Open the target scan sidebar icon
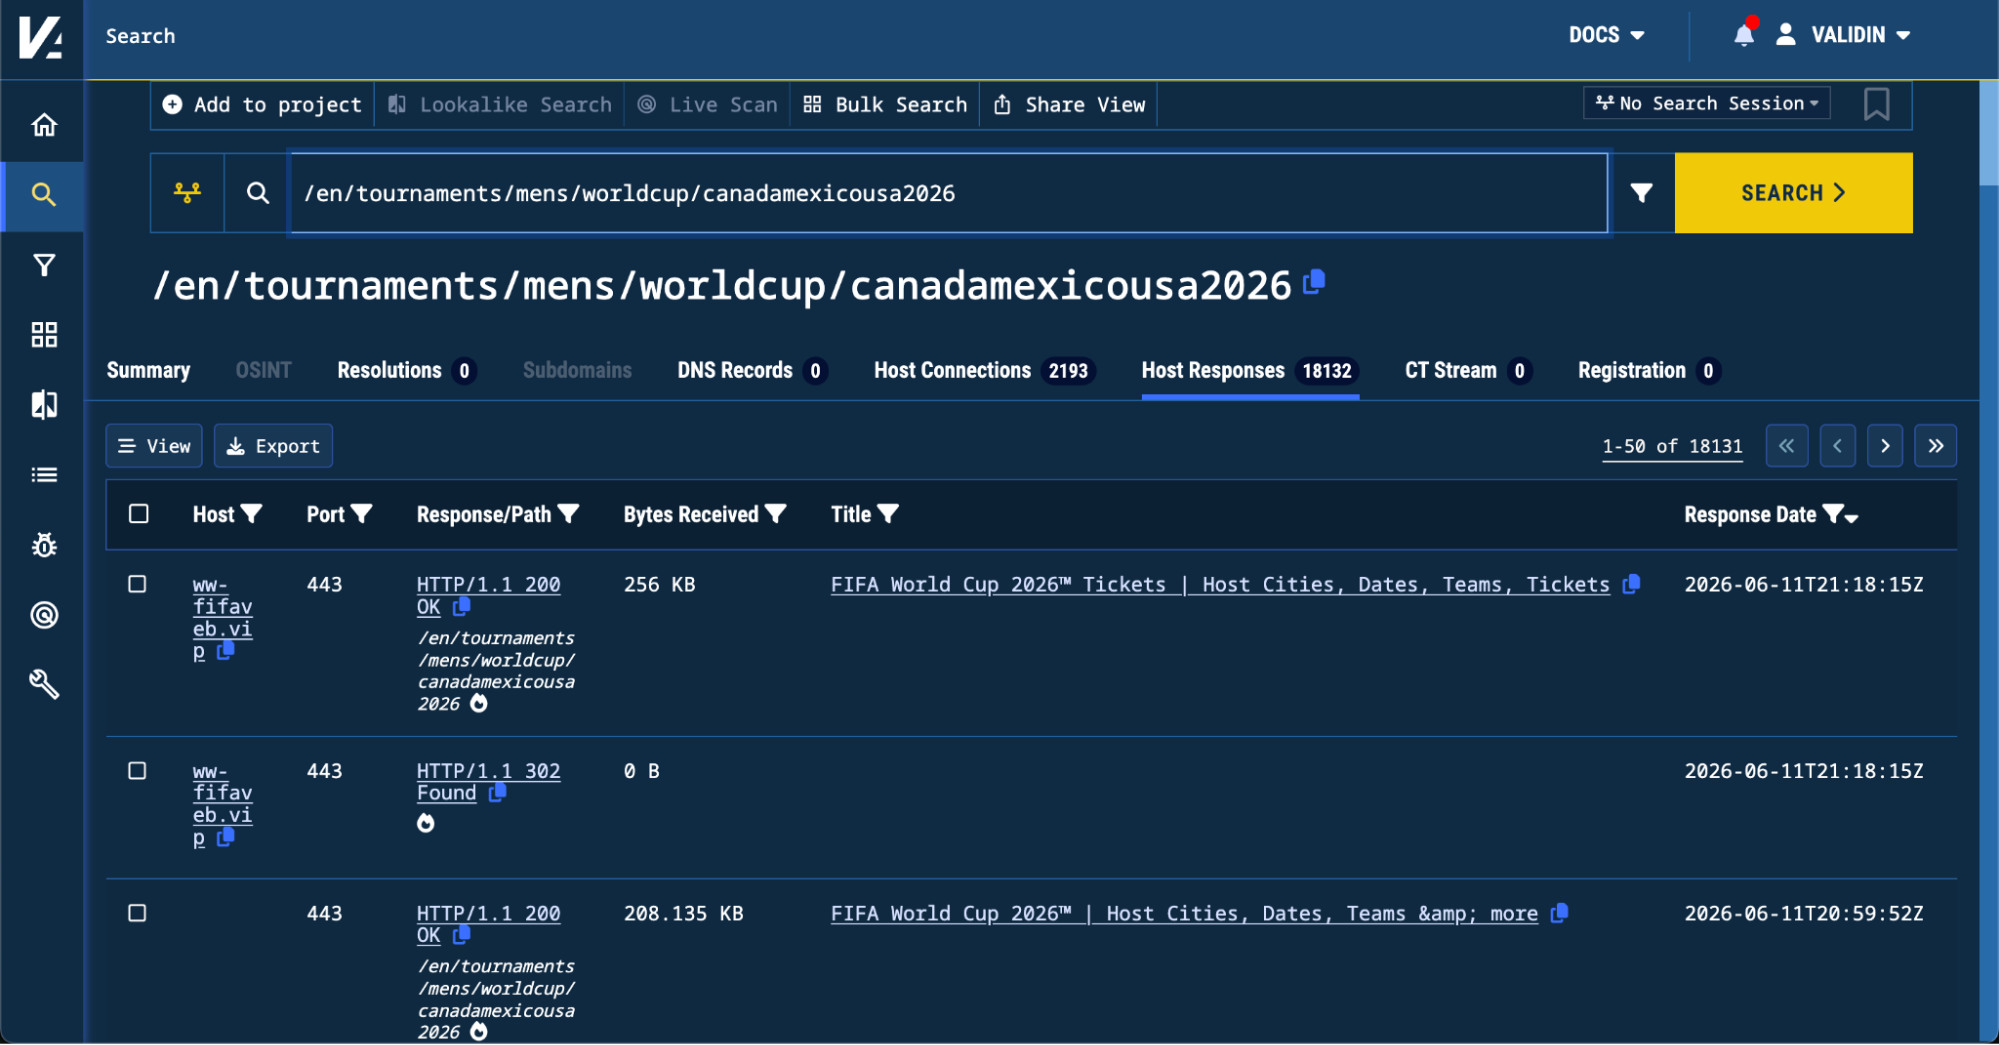The height and width of the screenshot is (1045, 1999). [44, 615]
